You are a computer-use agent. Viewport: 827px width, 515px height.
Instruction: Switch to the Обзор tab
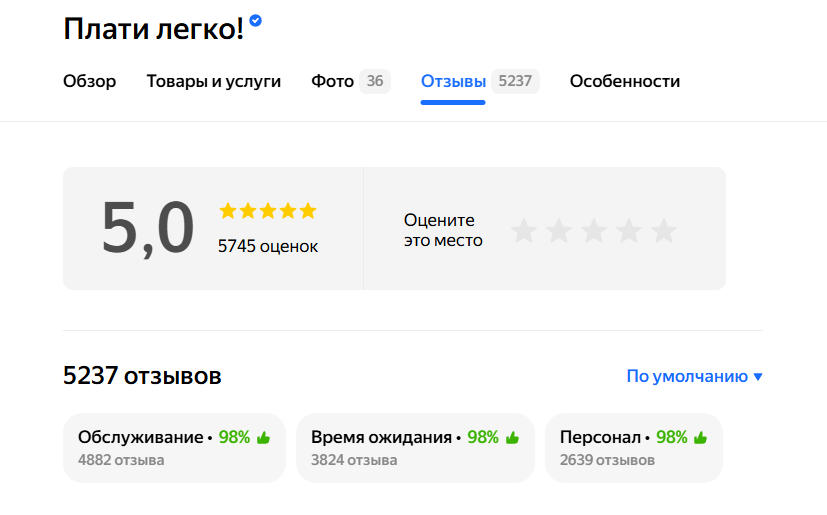coord(89,81)
